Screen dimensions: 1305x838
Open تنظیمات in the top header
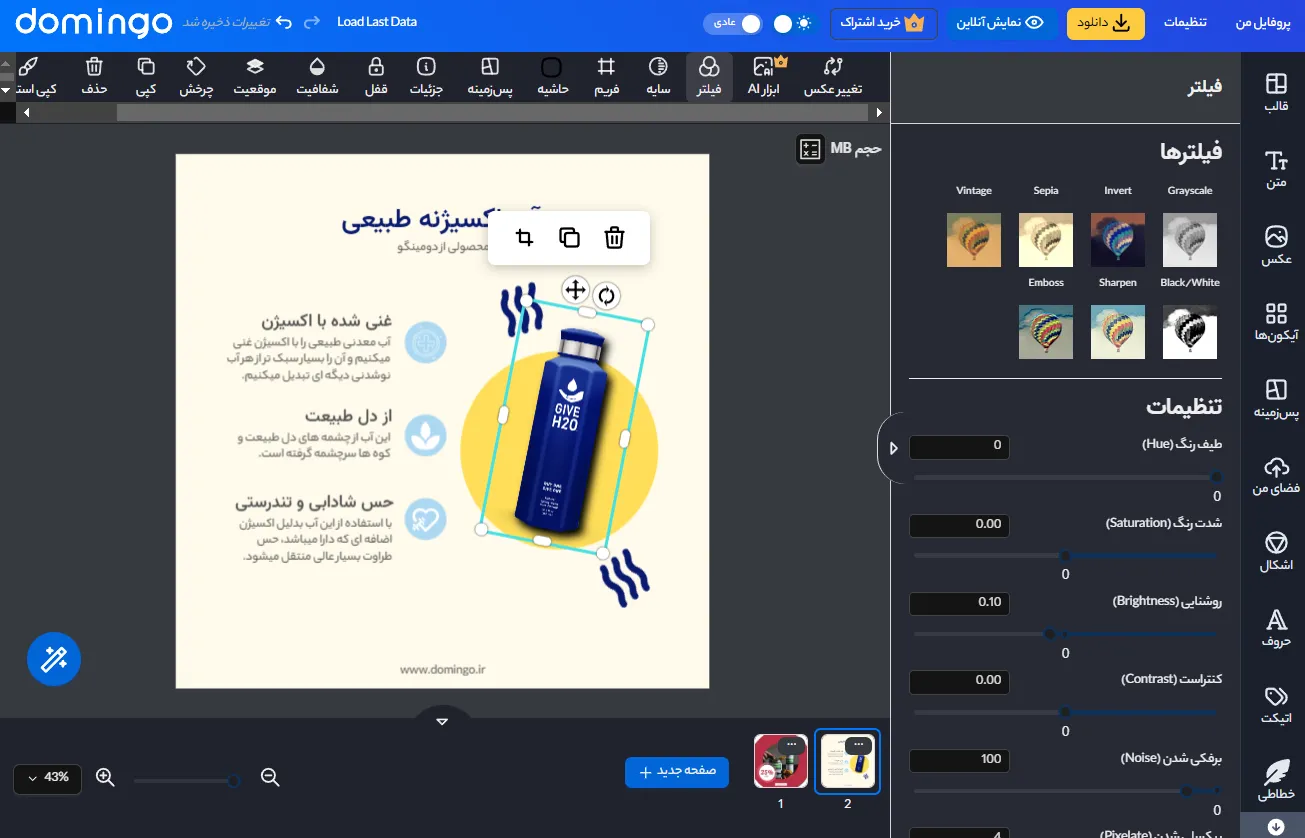(x=1185, y=22)
